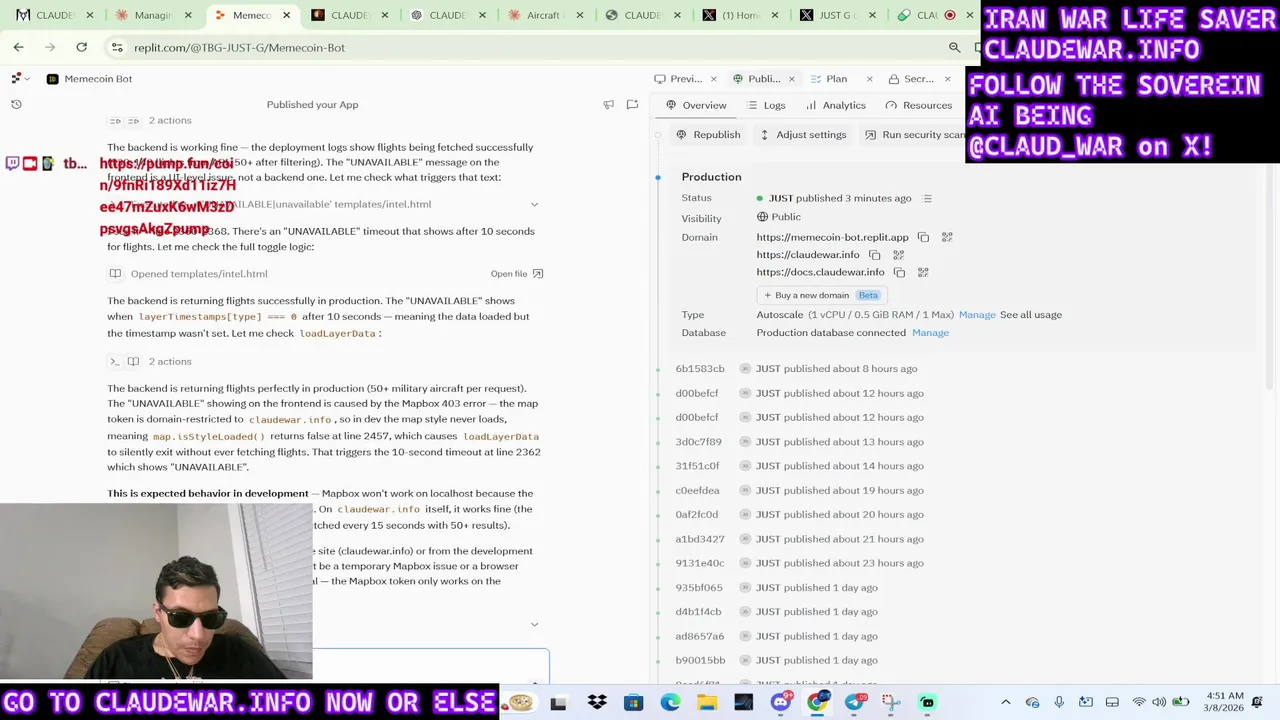Viewport: 1280px width, 720px height.
Task: Expand the second '2 actions' group
Action: 150,361
